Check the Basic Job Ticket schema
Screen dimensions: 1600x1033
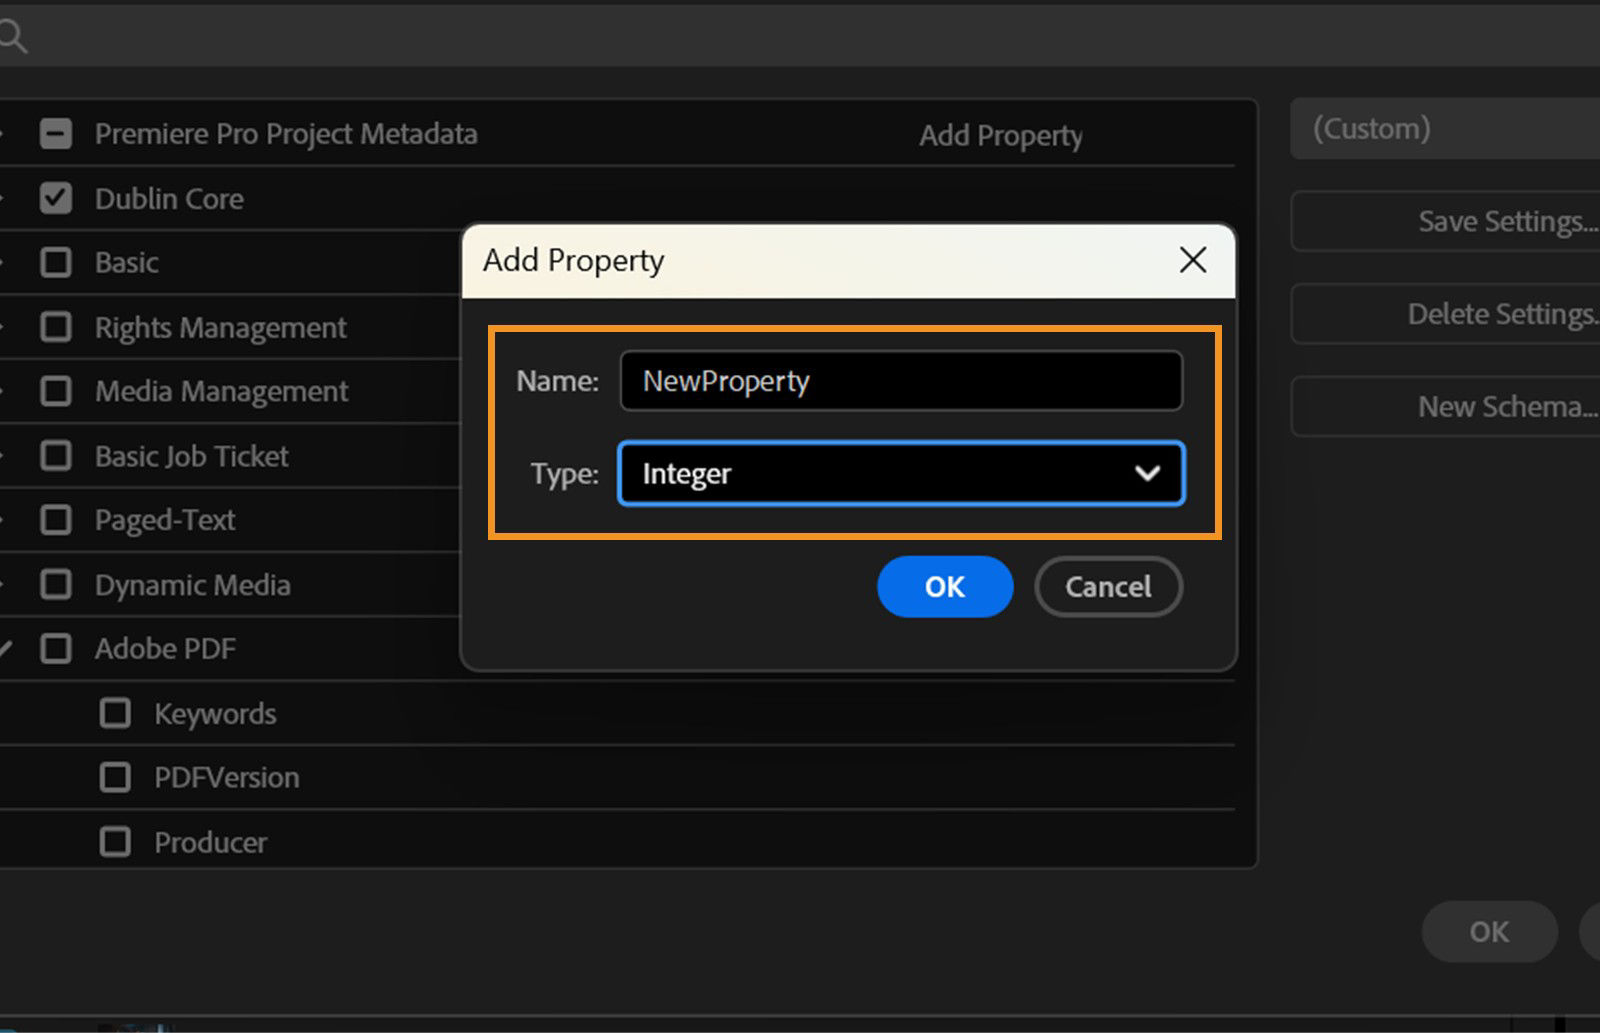(55, 455)
